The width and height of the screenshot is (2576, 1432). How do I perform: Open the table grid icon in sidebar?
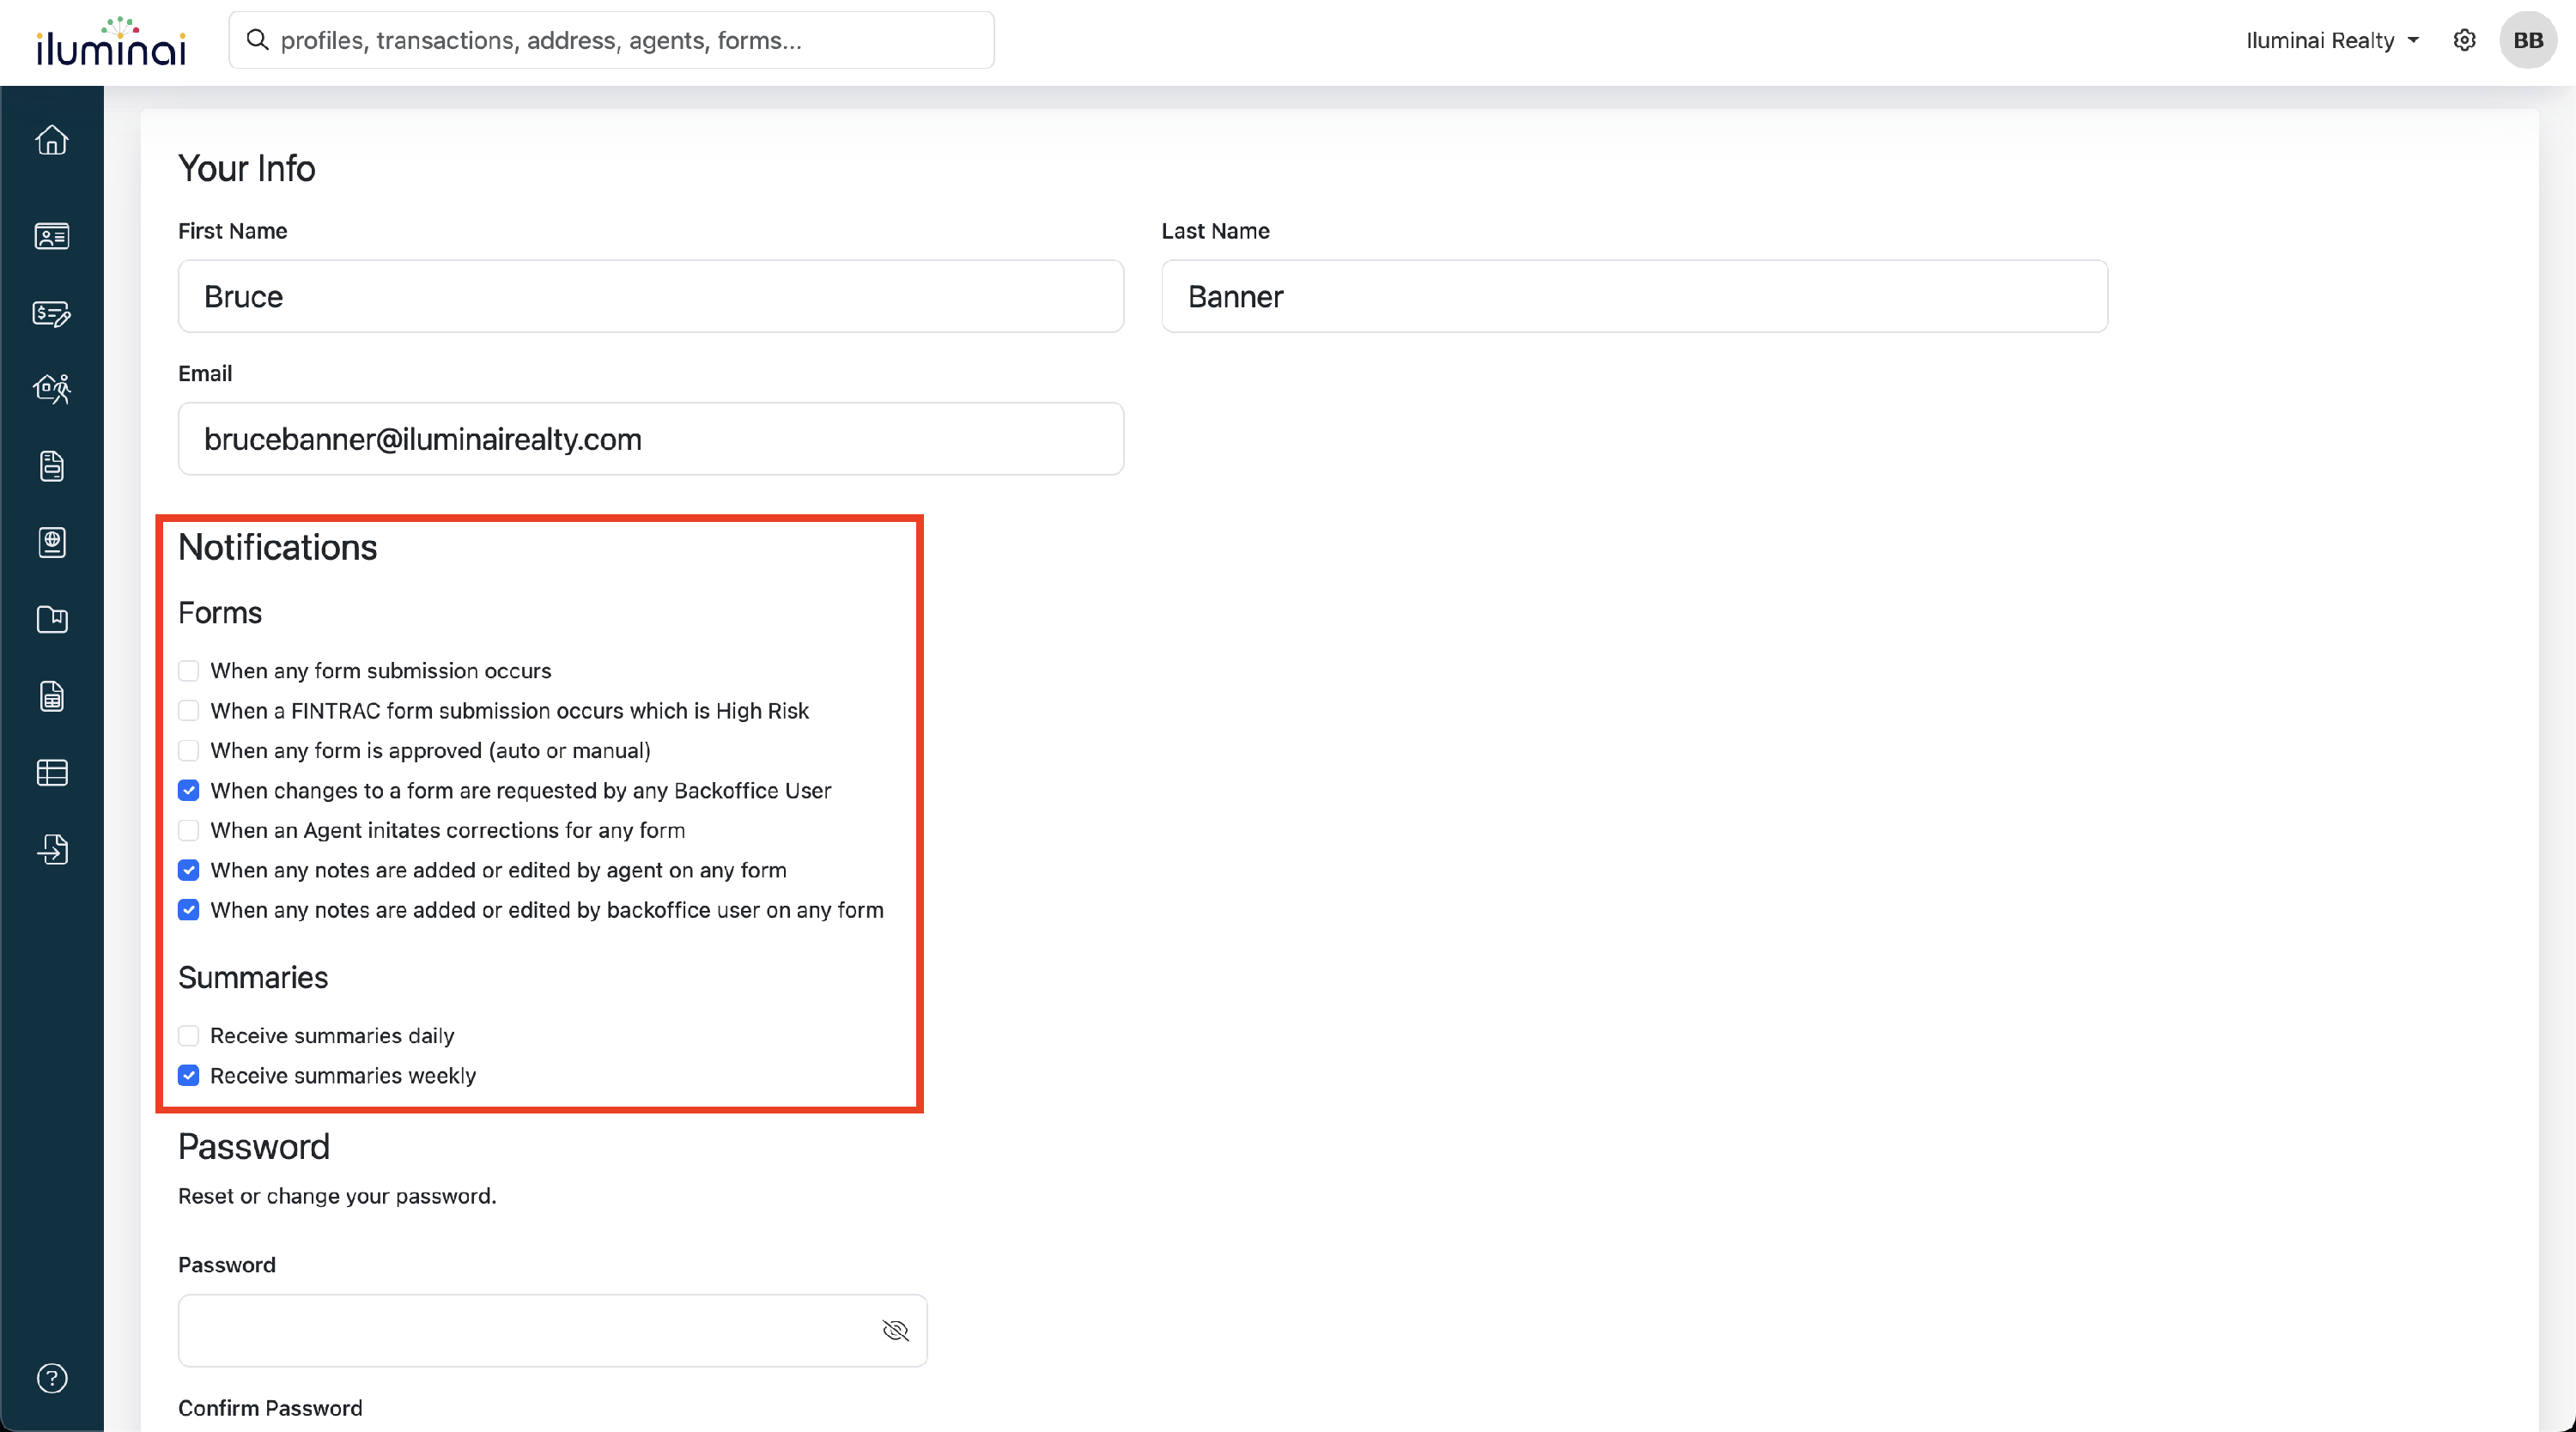52,773
